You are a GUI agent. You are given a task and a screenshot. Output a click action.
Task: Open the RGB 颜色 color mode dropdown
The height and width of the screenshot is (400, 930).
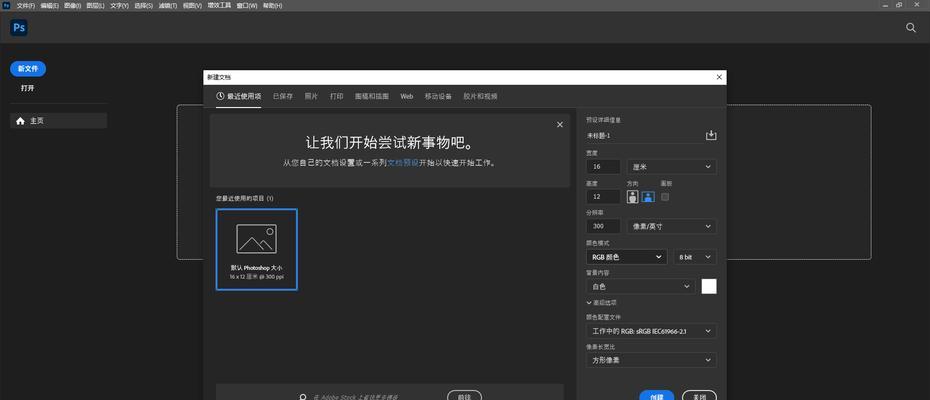627,257
